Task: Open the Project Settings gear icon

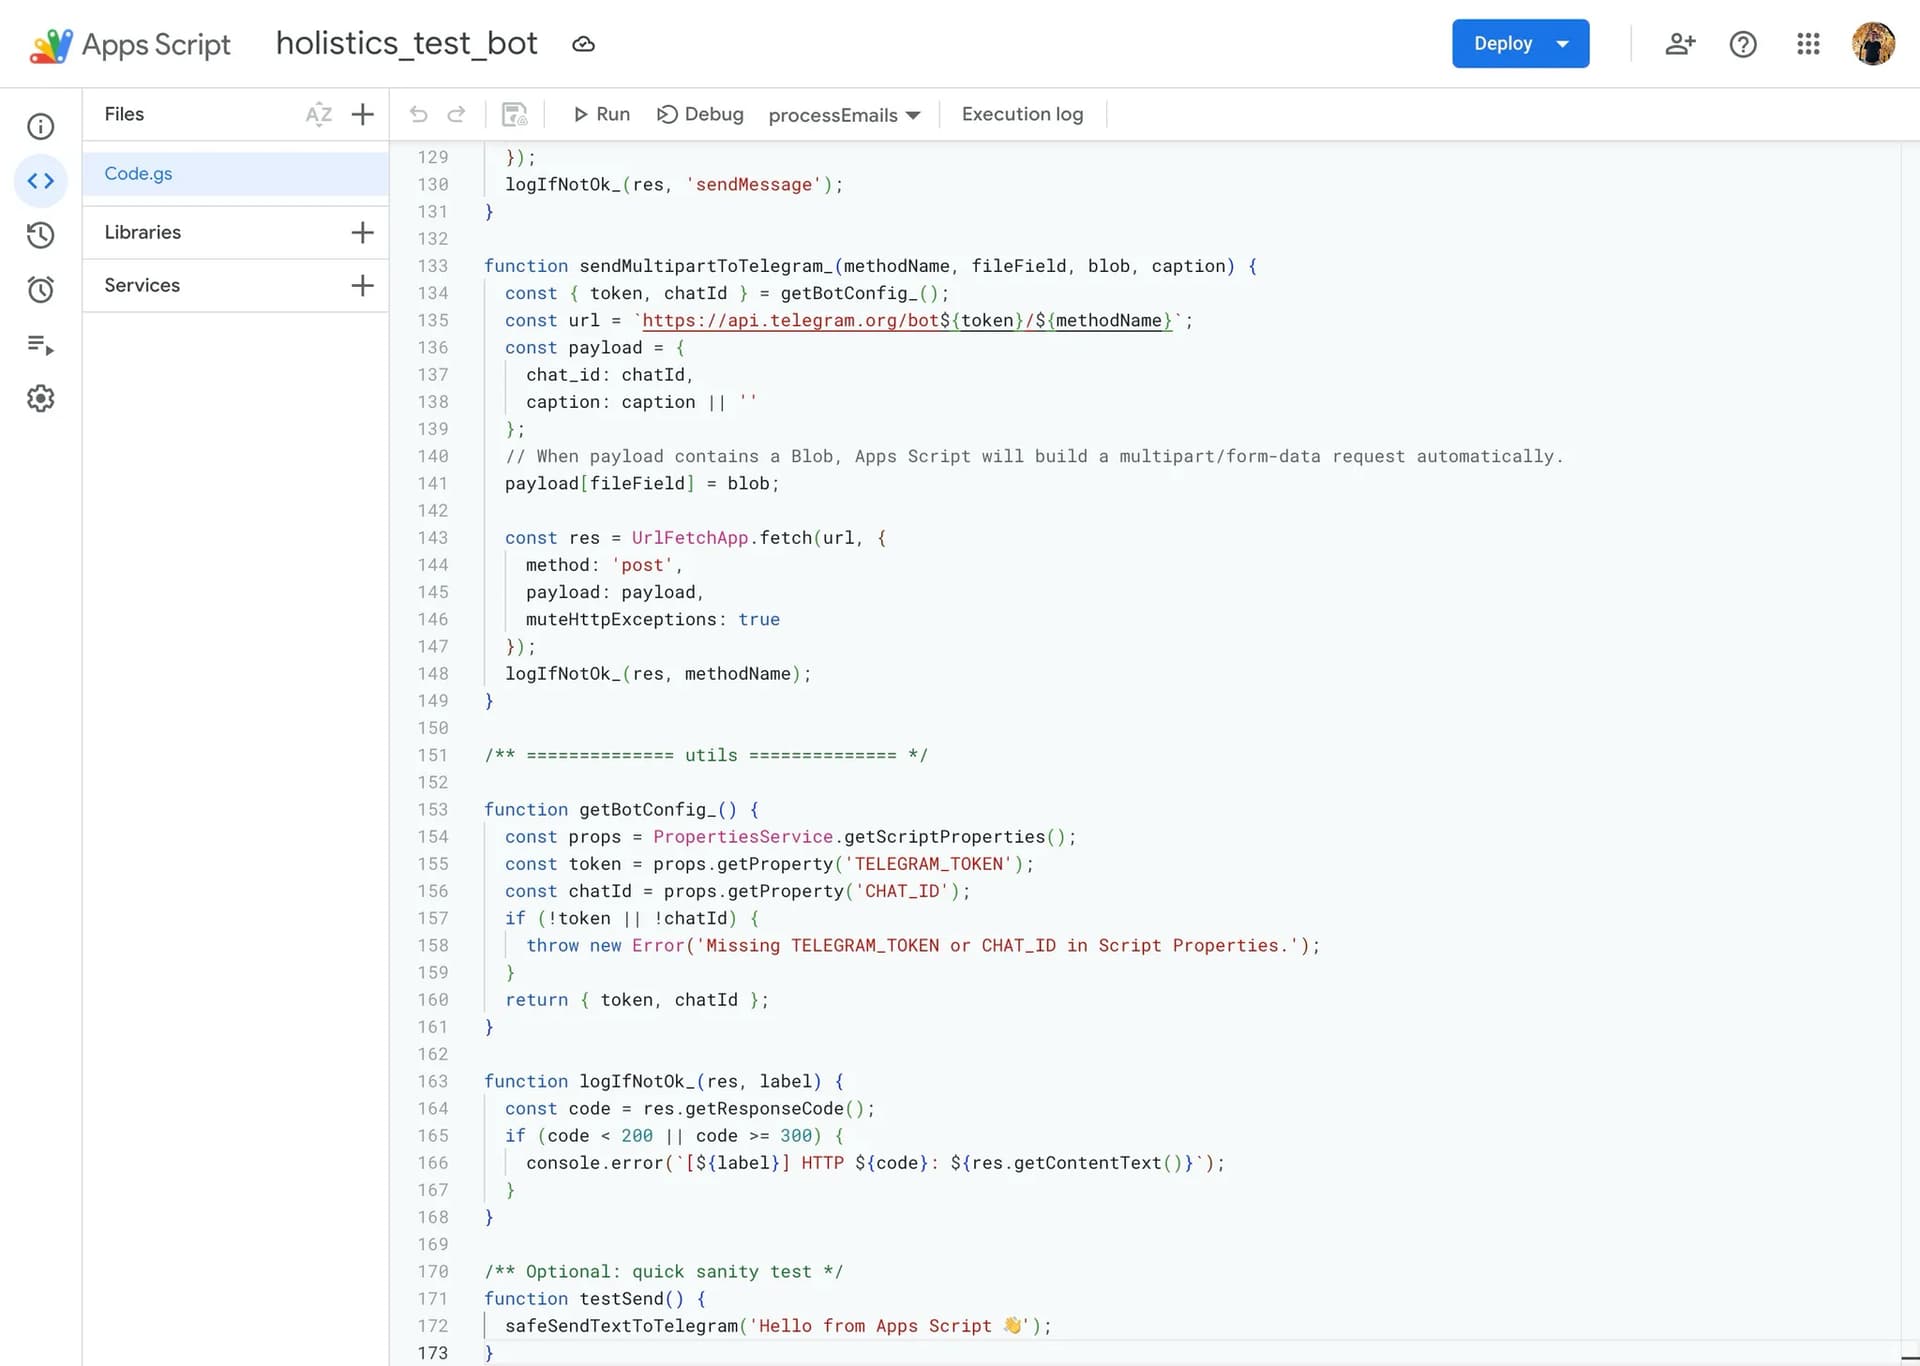Action: (x=40, y=399)
